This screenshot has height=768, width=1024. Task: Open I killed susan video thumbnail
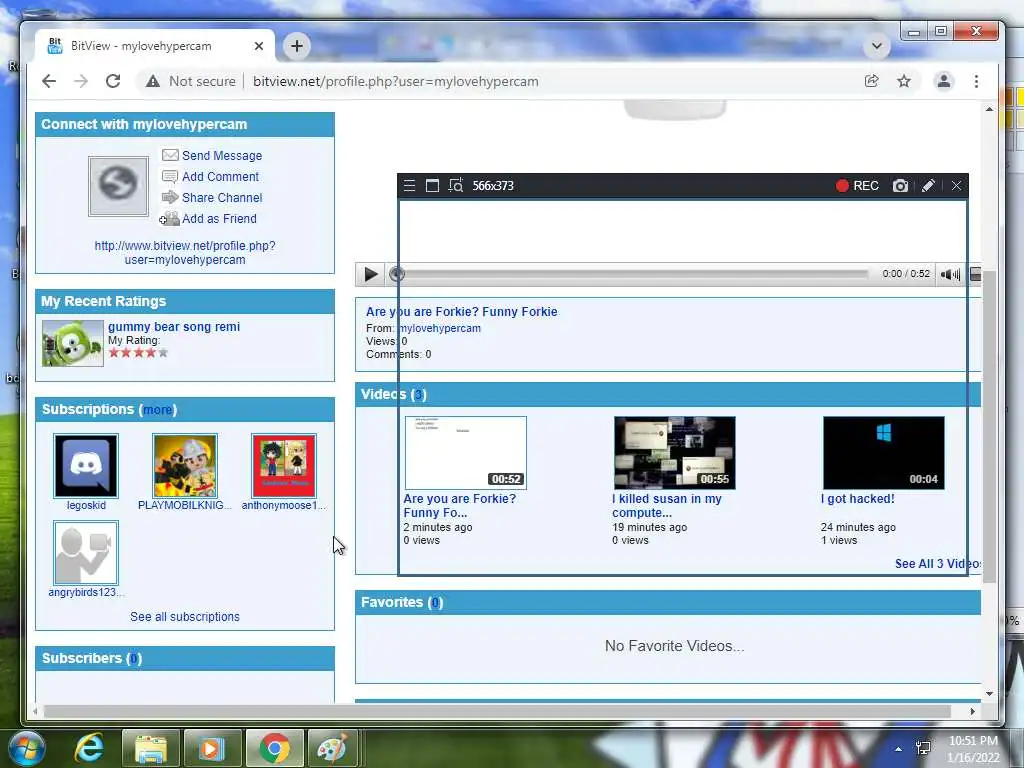pos(675,453)
